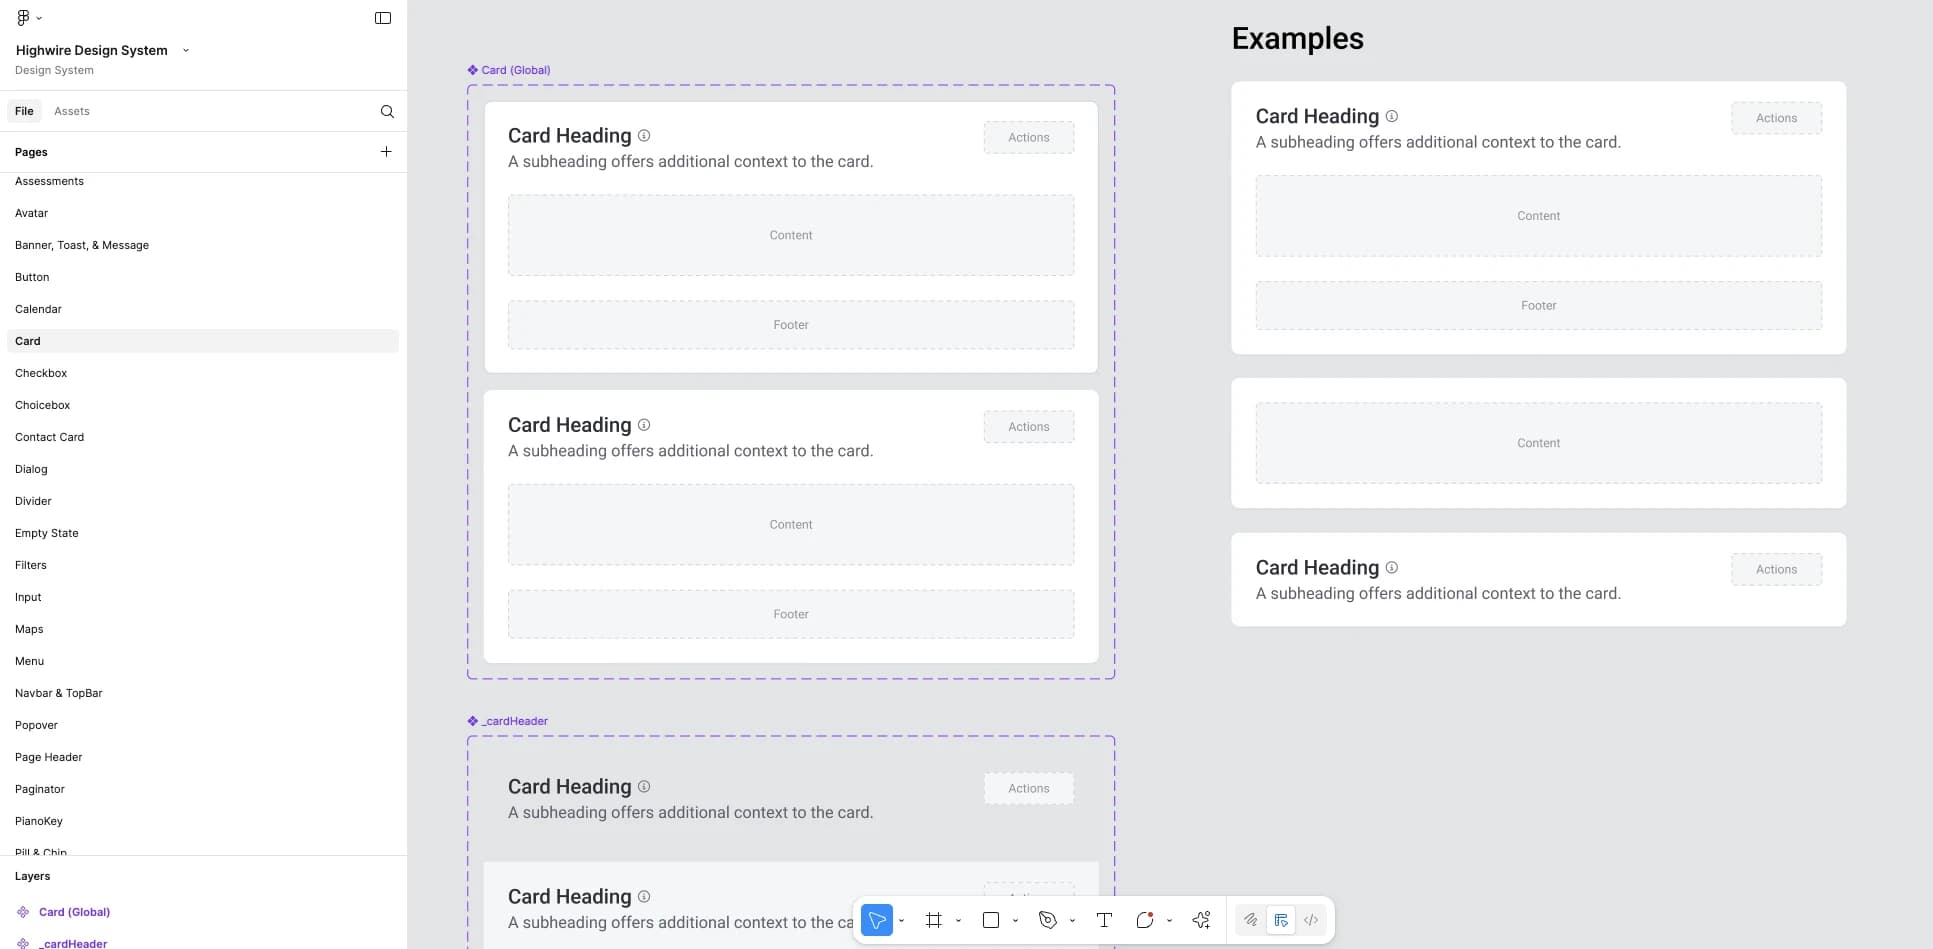
Task: Click Content placeholder in Examples middle card
Action: pos(1538,443)
